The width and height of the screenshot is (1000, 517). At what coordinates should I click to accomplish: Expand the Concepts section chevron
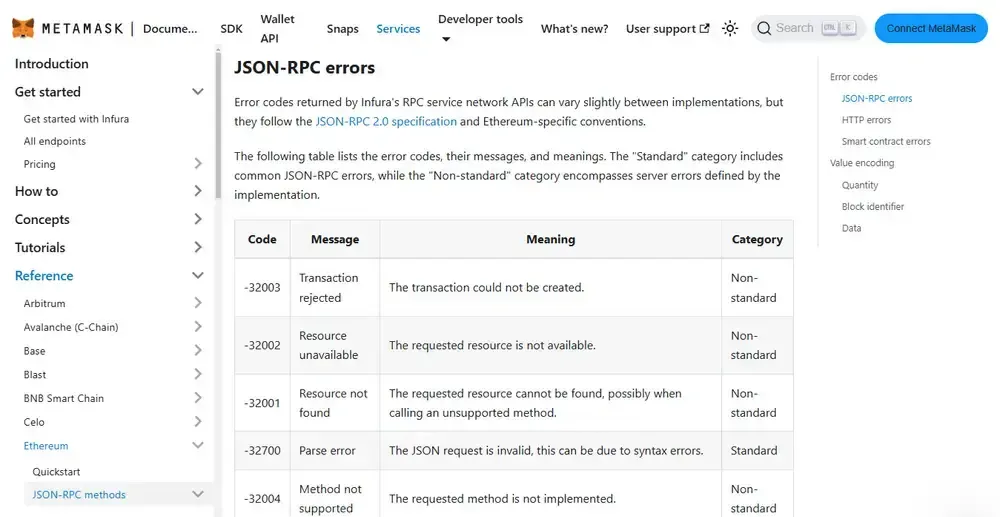pyautogui.click(x=198, y=219)
